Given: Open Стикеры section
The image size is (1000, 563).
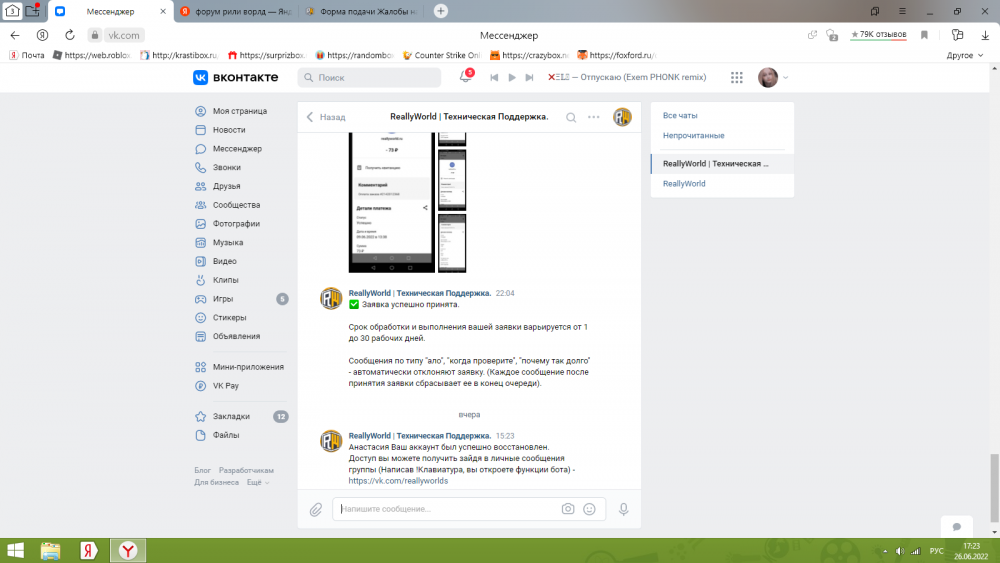Looking at the screenshot, I should tap(229, 318).
